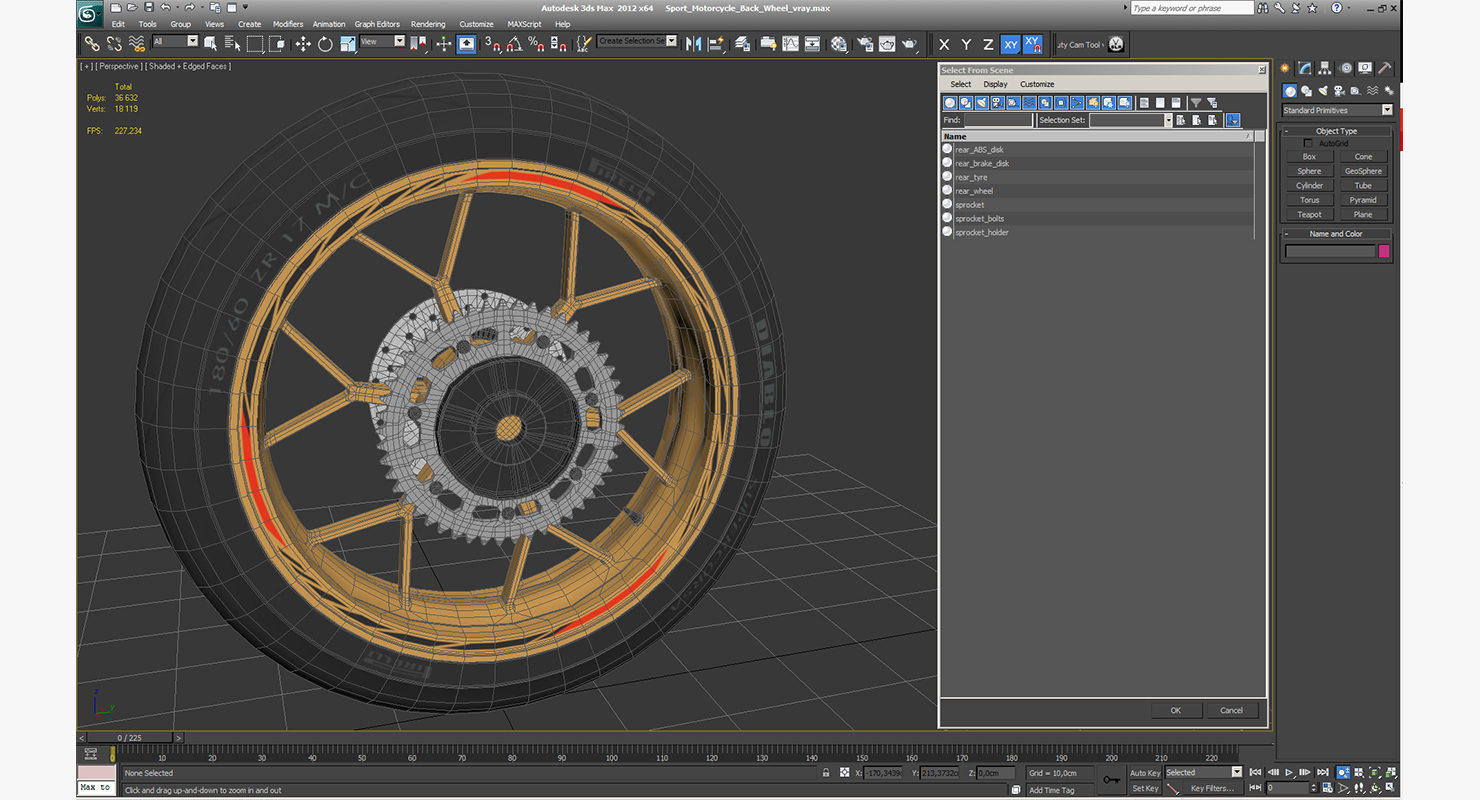The image size is (1480, 800).
Task: Open the MAXScript menu
Action: [x=524, y=24]
